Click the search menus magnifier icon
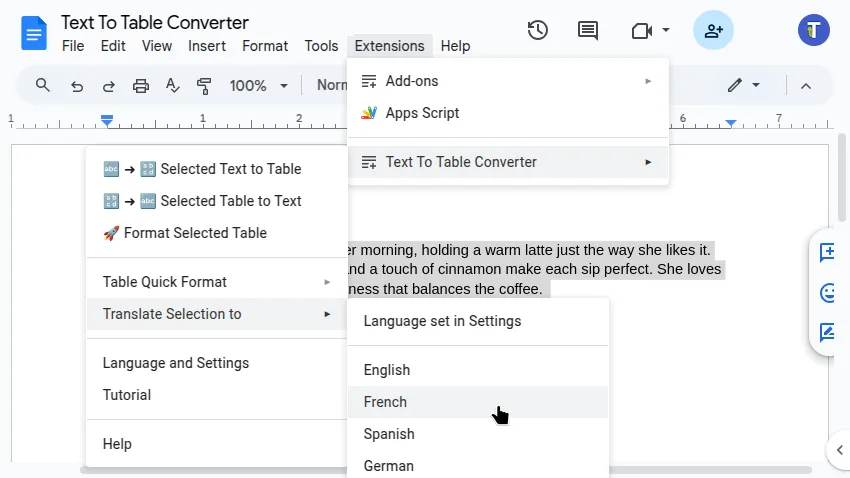 click(x=42, y=85)
